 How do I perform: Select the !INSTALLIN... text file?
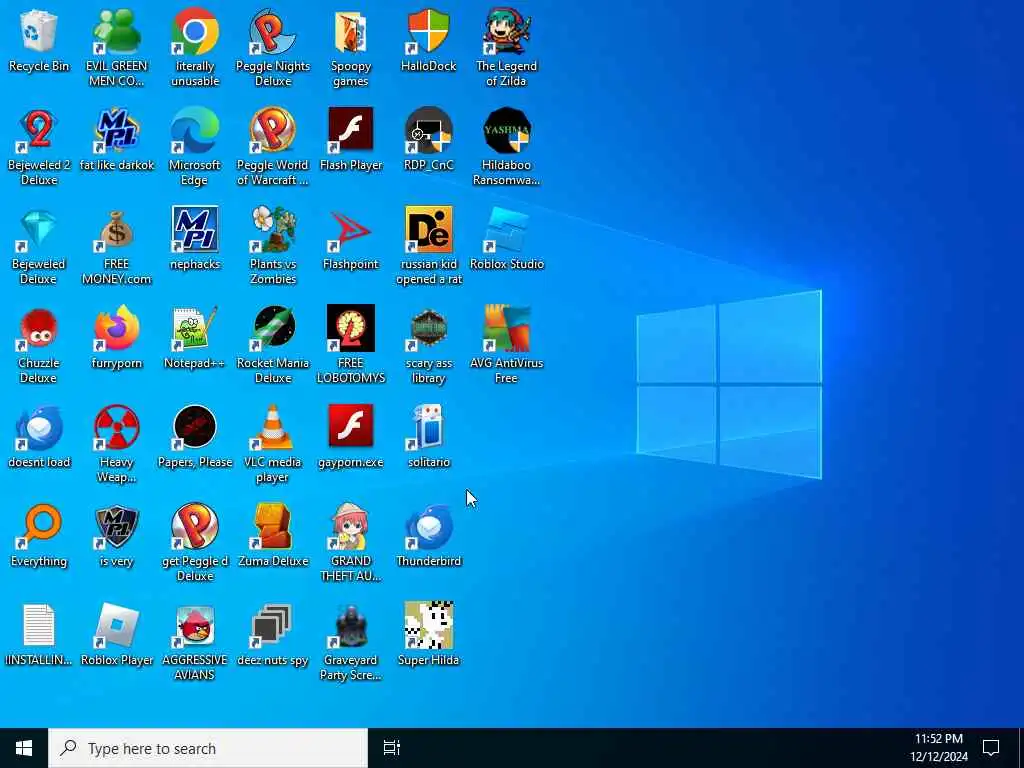(39, 626)
